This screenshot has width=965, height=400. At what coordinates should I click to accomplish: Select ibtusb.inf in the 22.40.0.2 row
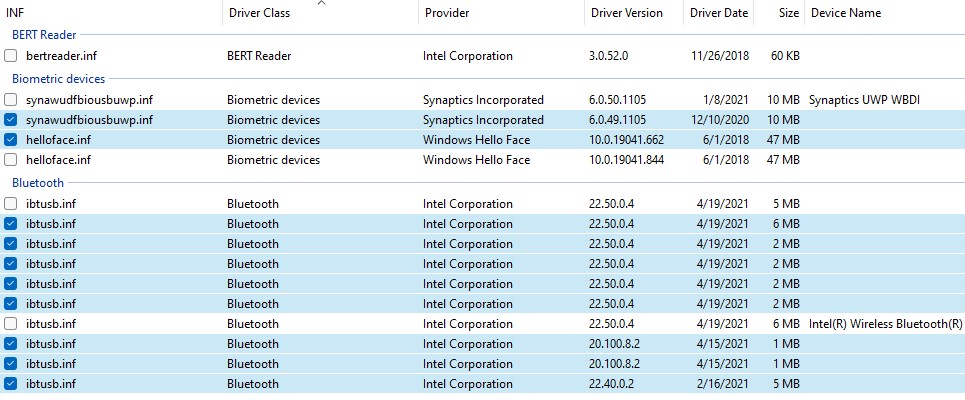51,384
